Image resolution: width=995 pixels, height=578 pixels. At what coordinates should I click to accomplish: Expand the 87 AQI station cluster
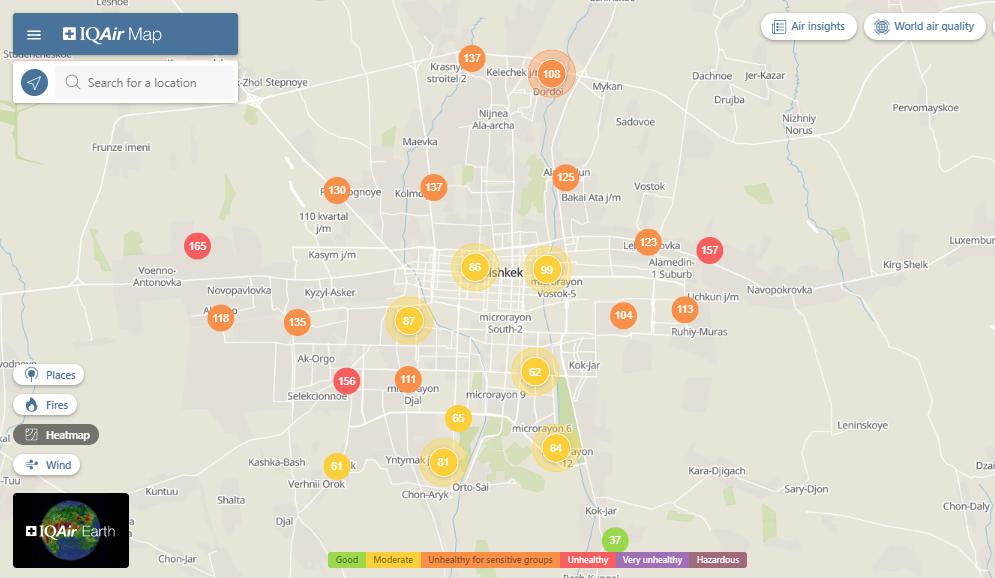[408, 321]
